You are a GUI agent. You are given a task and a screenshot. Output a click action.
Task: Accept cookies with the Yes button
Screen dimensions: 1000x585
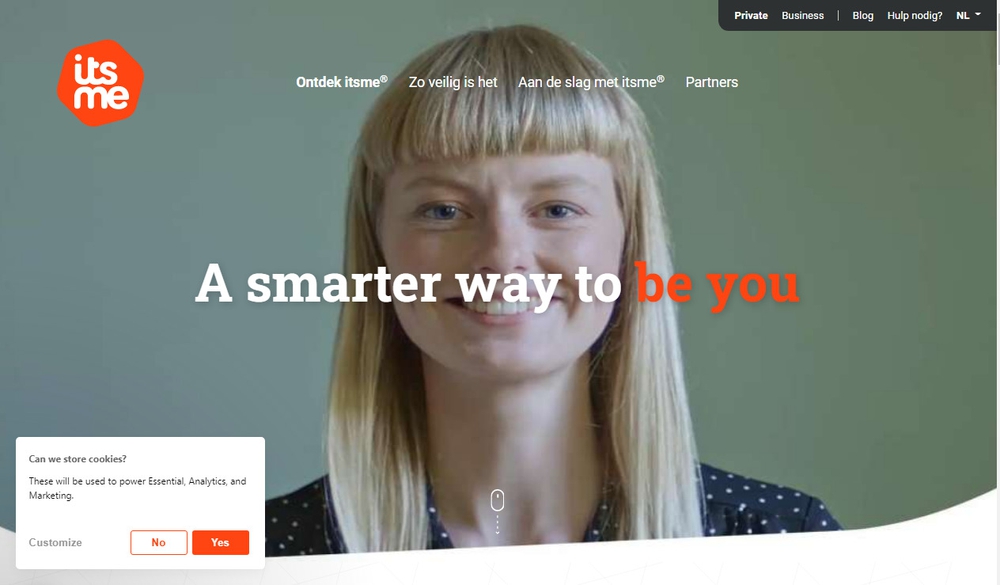[x=221, y=542]
